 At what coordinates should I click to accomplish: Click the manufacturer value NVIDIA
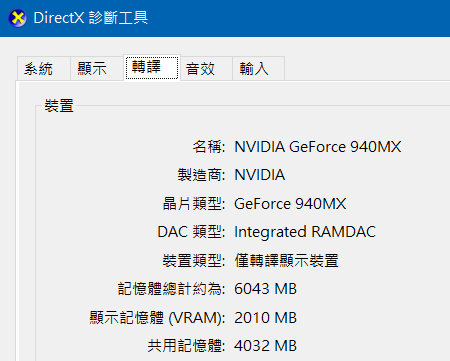[x=260, y=175]
